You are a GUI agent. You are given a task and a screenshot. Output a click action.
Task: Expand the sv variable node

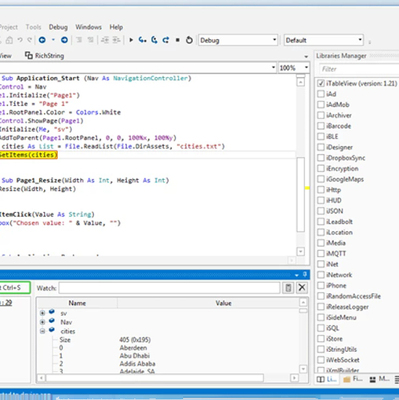pyautogui.click(x=42, y=313)
